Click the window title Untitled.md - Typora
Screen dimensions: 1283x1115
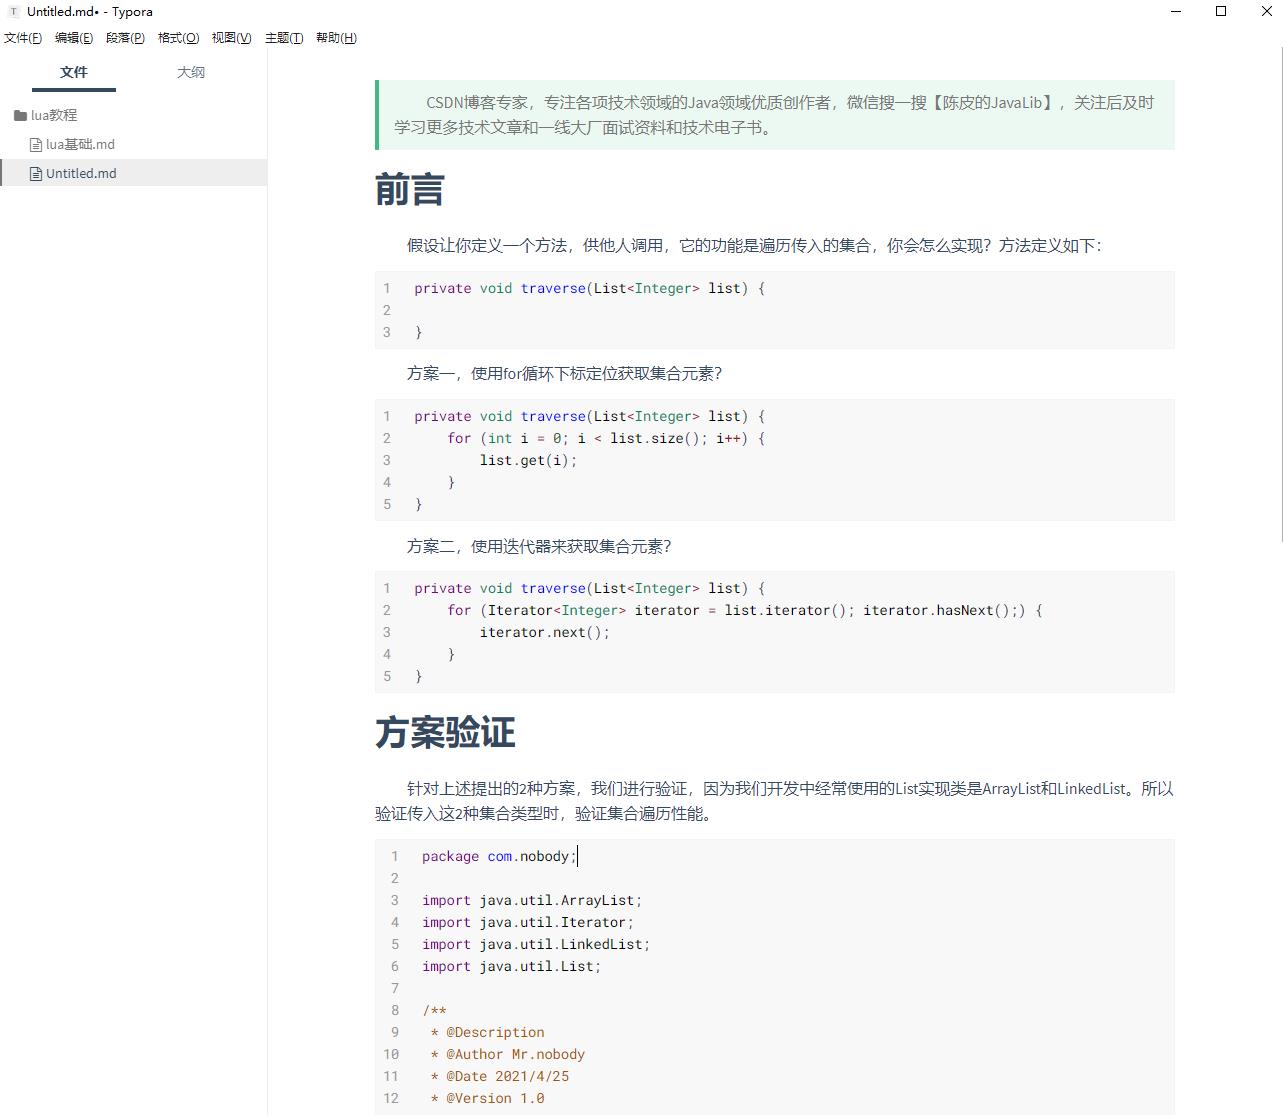coord(90,12)
